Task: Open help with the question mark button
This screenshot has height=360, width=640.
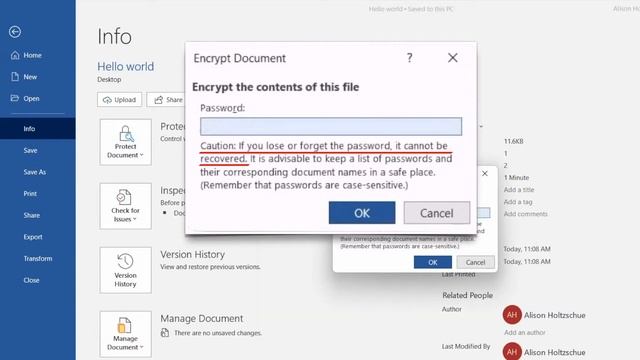Action: (409, 58)
